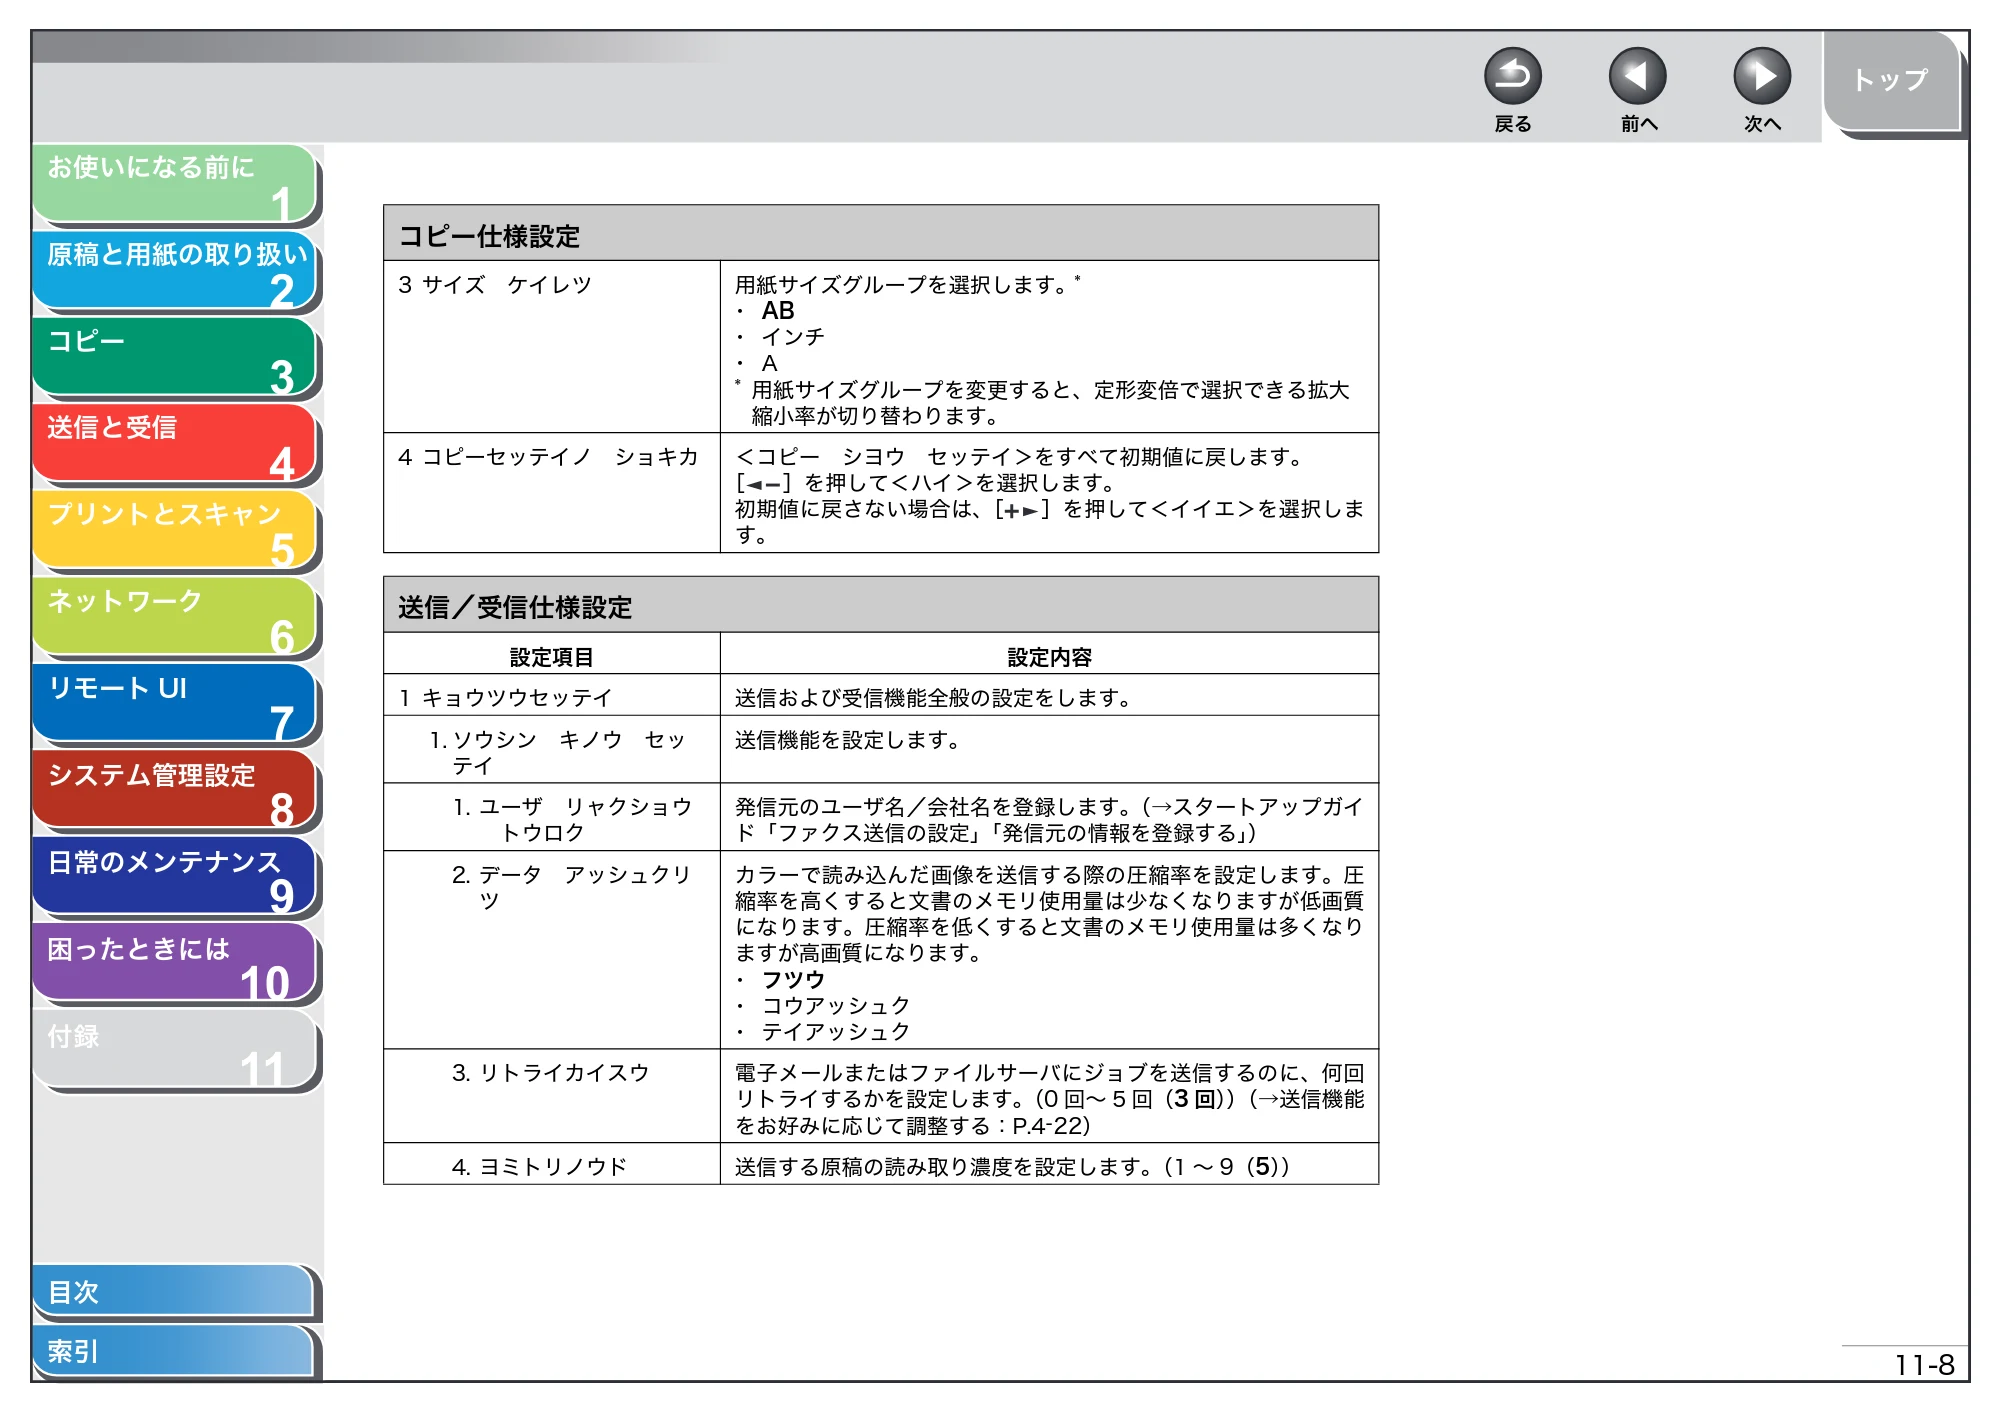2000x1414 pixels.
Task: Click row '2. データ アッシュクリツ'
Action: coord(880,950)
